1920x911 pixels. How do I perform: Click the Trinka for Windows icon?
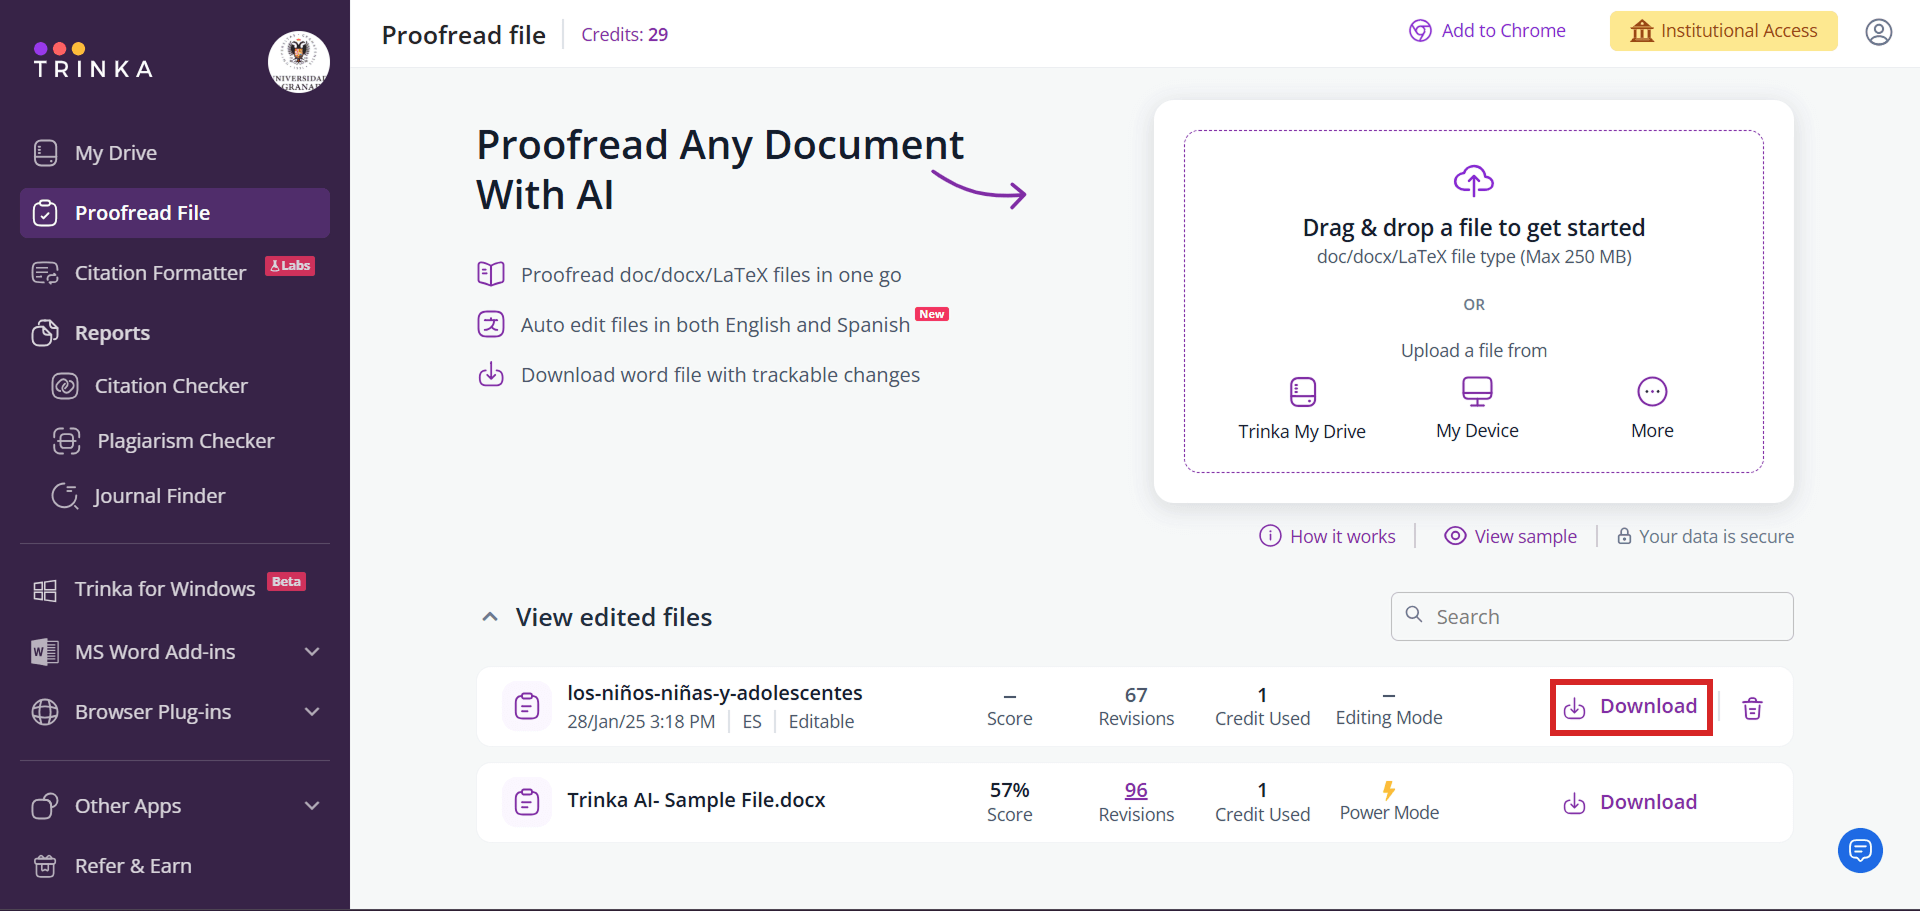(45, 590)
